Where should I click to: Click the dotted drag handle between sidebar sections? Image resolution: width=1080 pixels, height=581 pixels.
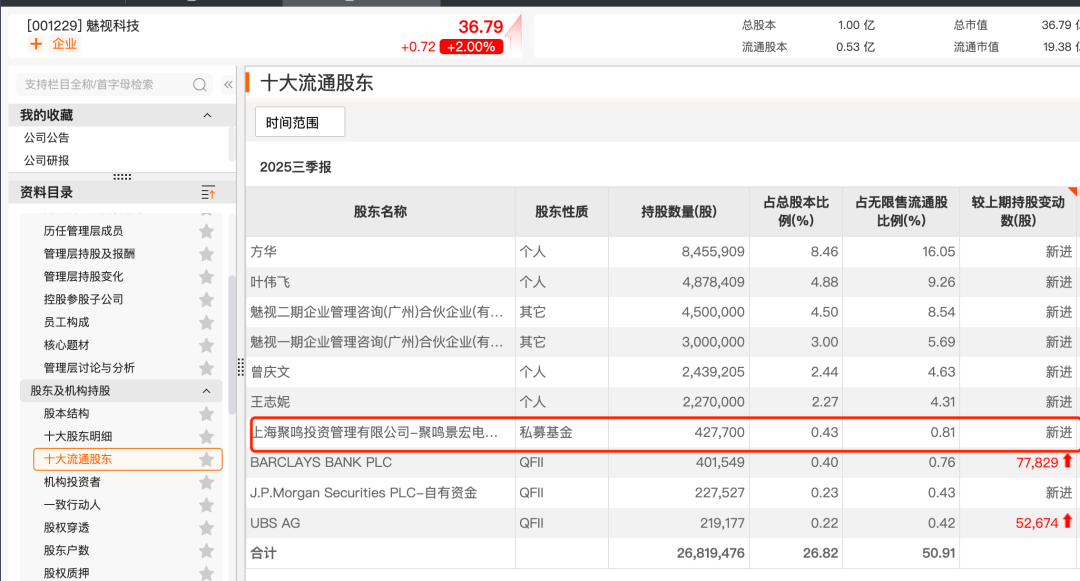(x=120, y=175)
